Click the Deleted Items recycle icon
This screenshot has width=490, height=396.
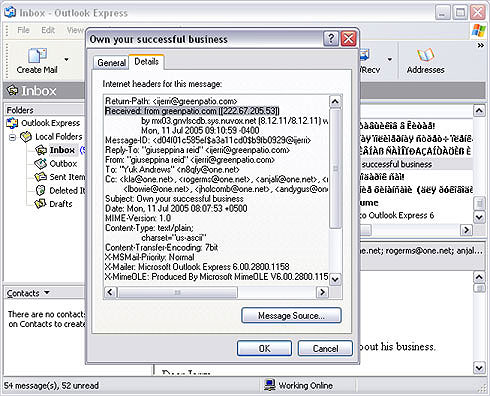[40, 190]
